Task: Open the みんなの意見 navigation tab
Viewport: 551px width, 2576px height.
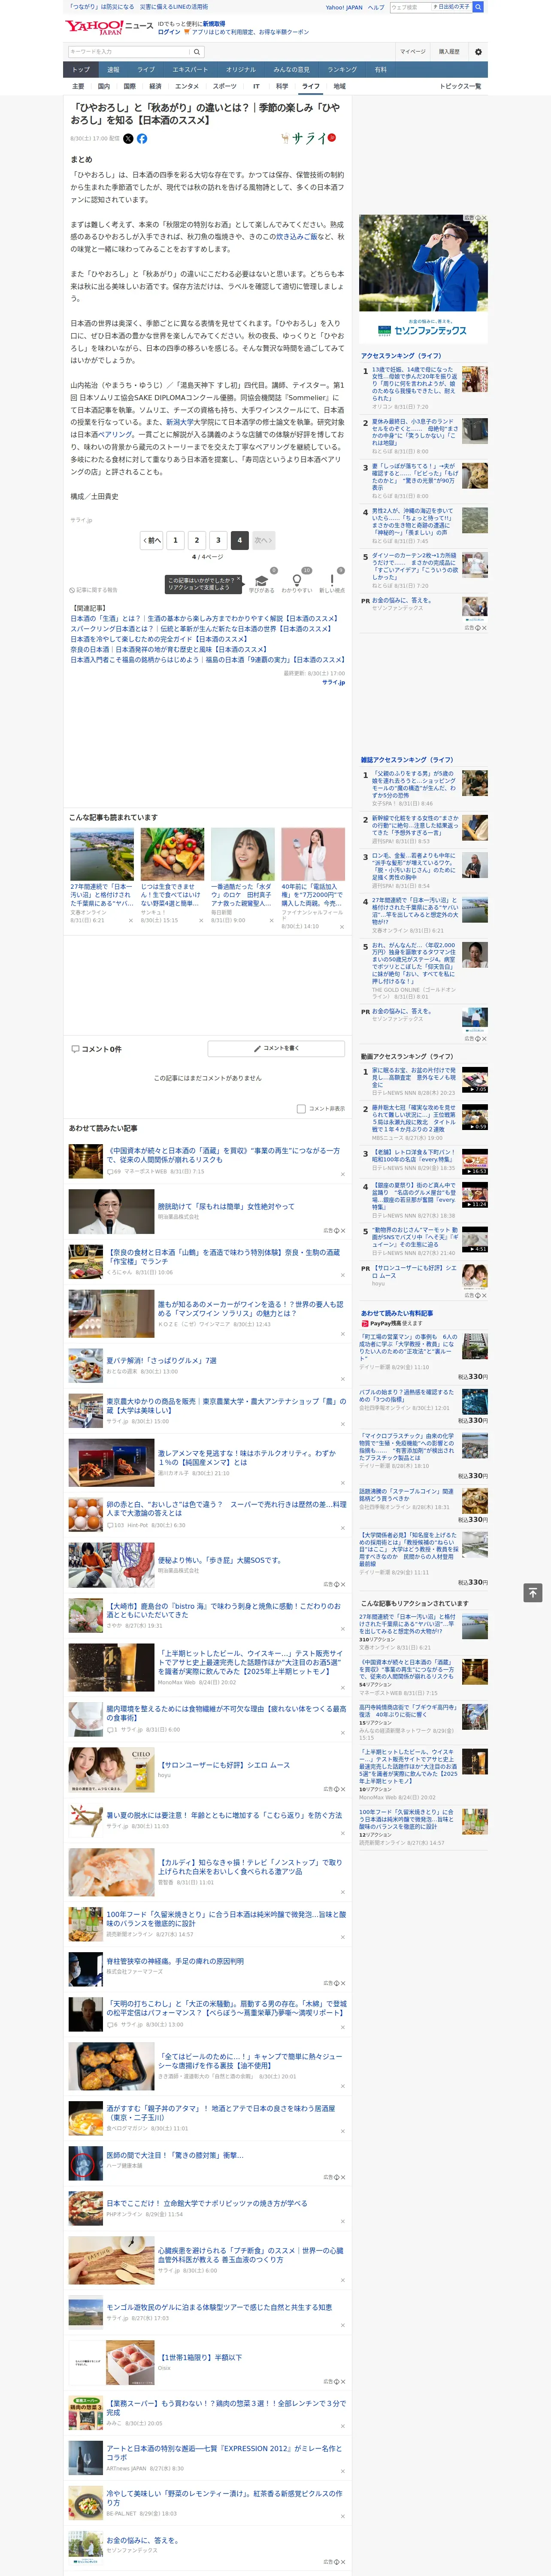Action: tap(291, 70)
